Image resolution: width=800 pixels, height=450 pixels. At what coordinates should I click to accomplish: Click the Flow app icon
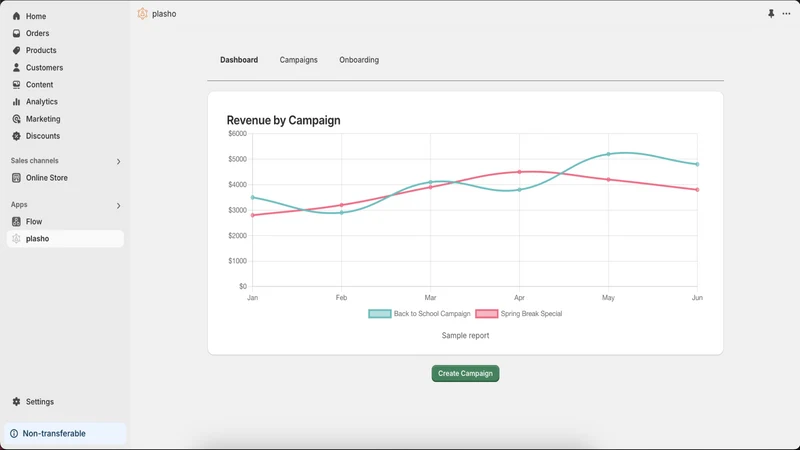[16, 221]
